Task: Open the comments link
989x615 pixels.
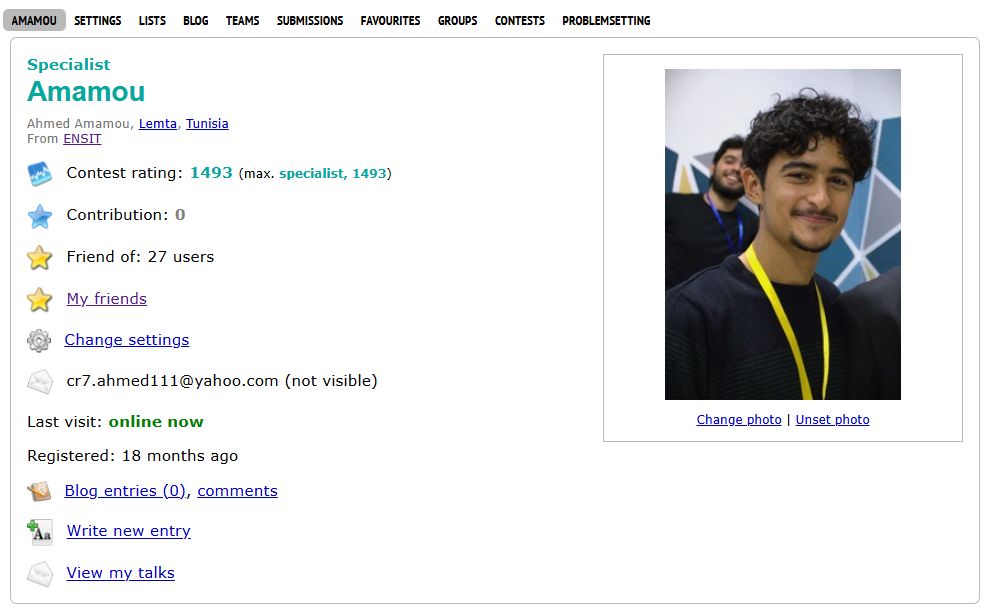Action: click(237, 491)
